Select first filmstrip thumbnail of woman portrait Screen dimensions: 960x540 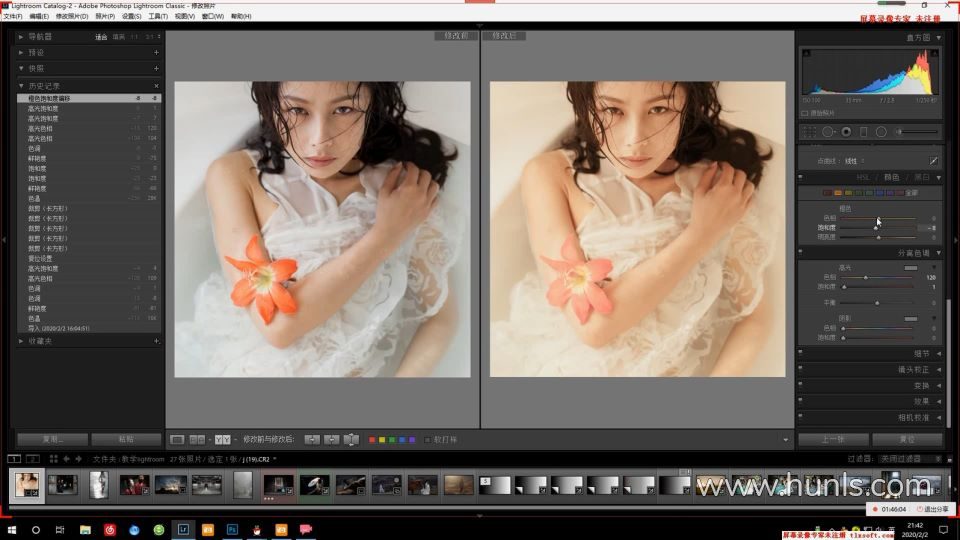(27, 485)
